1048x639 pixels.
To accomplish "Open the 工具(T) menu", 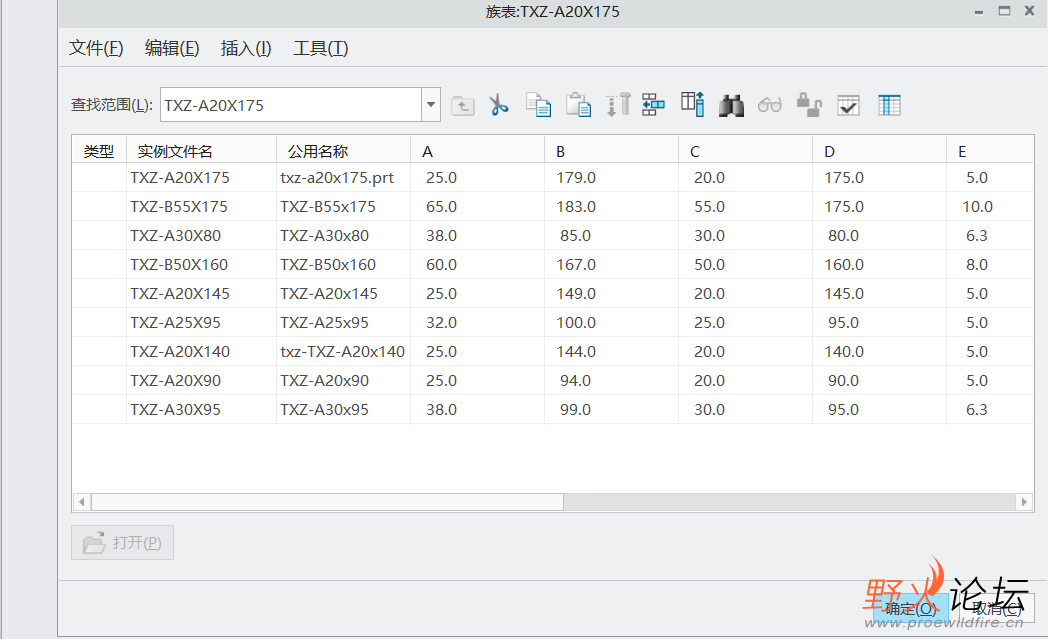I will [x=321, y=48].
